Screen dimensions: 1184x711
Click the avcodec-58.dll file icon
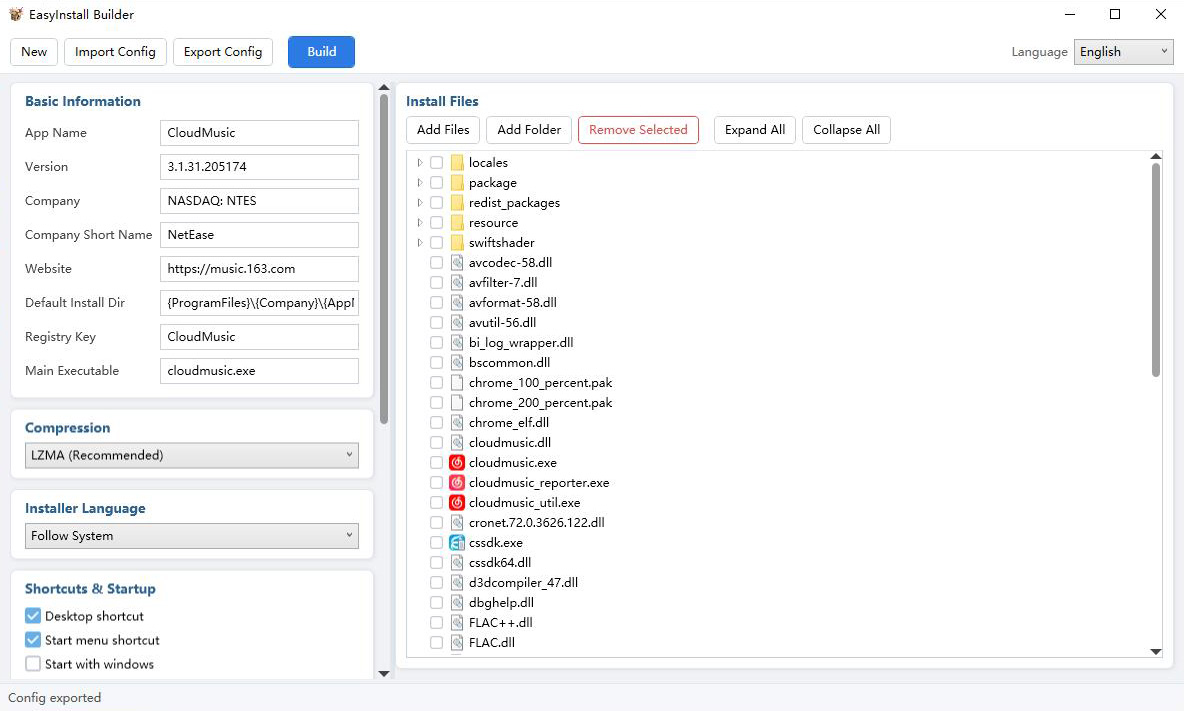[x=457, y=263]
